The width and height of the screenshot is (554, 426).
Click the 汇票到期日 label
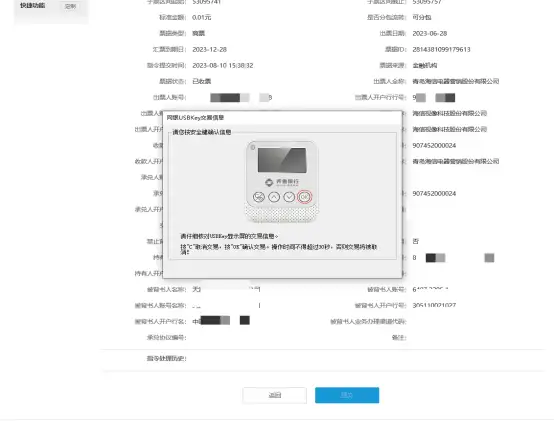(x=170, y=49)
